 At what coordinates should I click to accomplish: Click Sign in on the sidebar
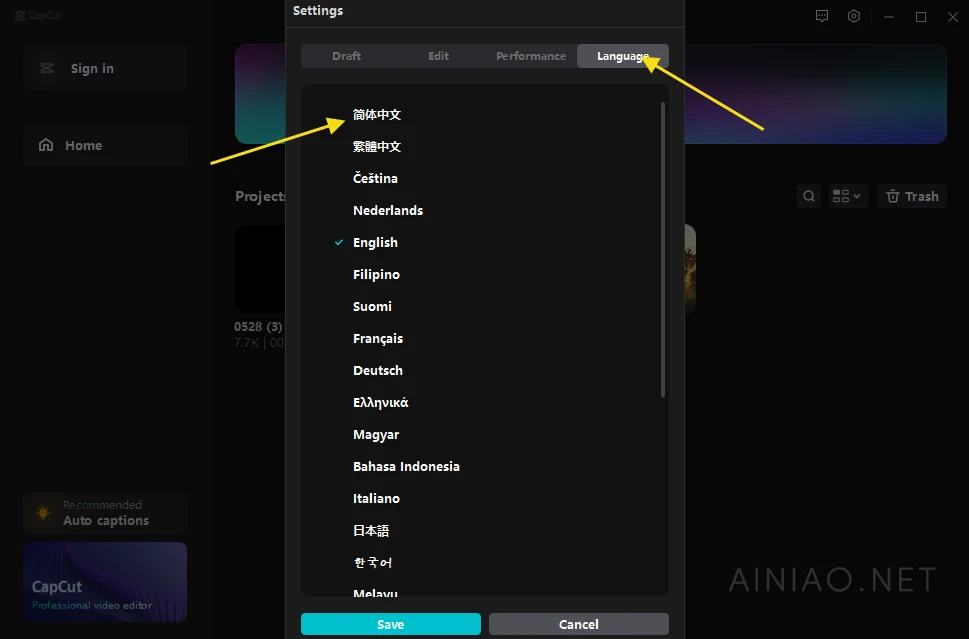(105, 68)
